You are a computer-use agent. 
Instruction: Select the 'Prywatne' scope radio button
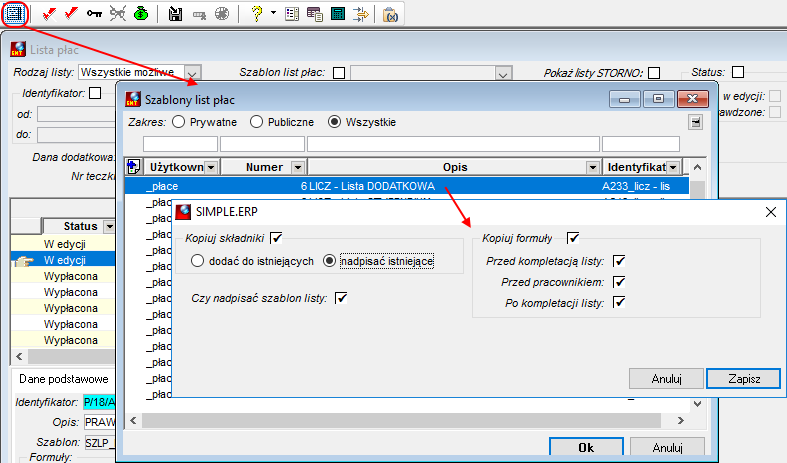[178, 122]
